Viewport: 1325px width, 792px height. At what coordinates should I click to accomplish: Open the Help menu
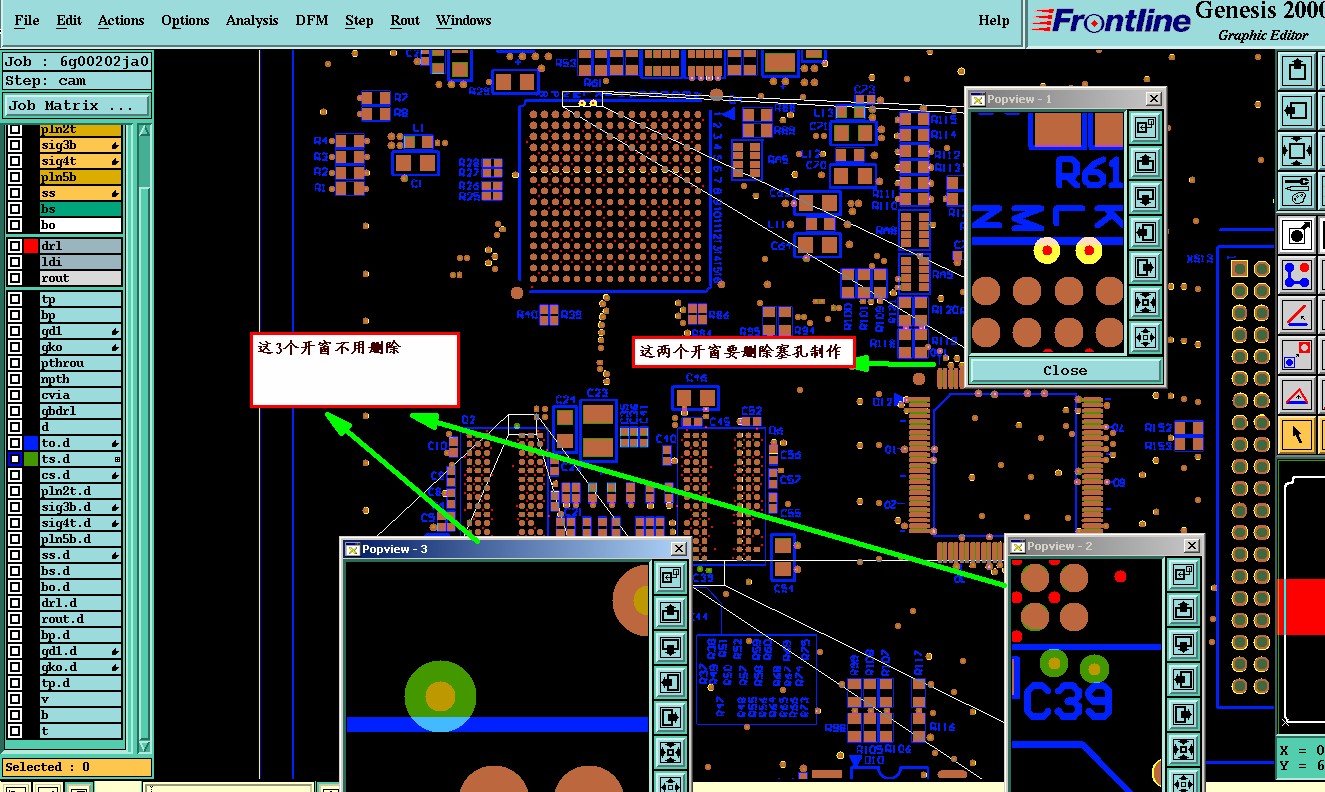[993, 20]
